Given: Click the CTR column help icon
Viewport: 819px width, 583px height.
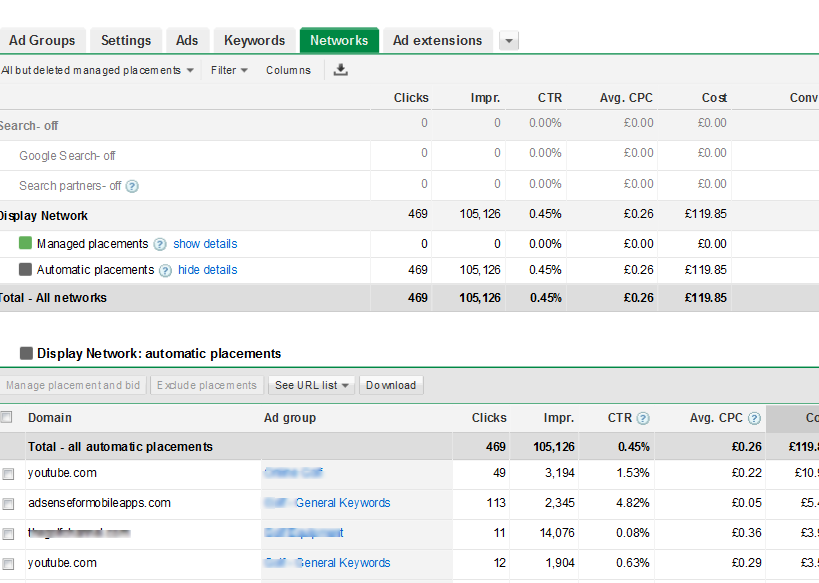Looking at the screenshot, I should coord(643,418).
